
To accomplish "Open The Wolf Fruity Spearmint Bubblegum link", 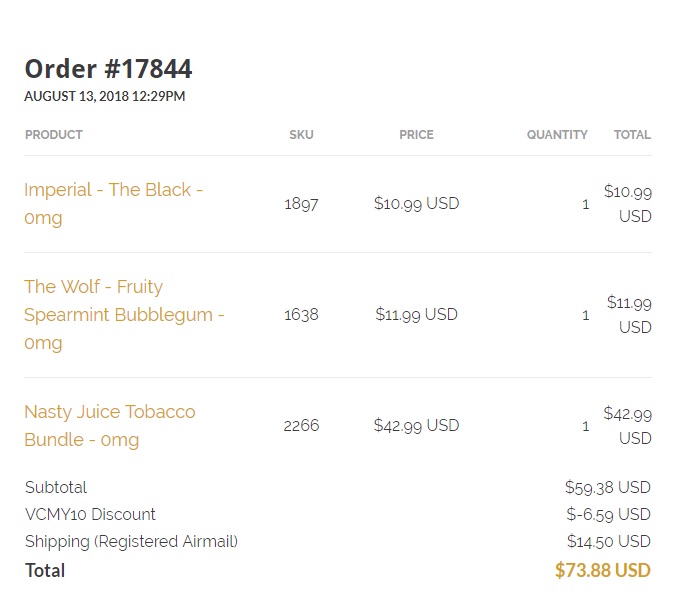I will 124,314.
